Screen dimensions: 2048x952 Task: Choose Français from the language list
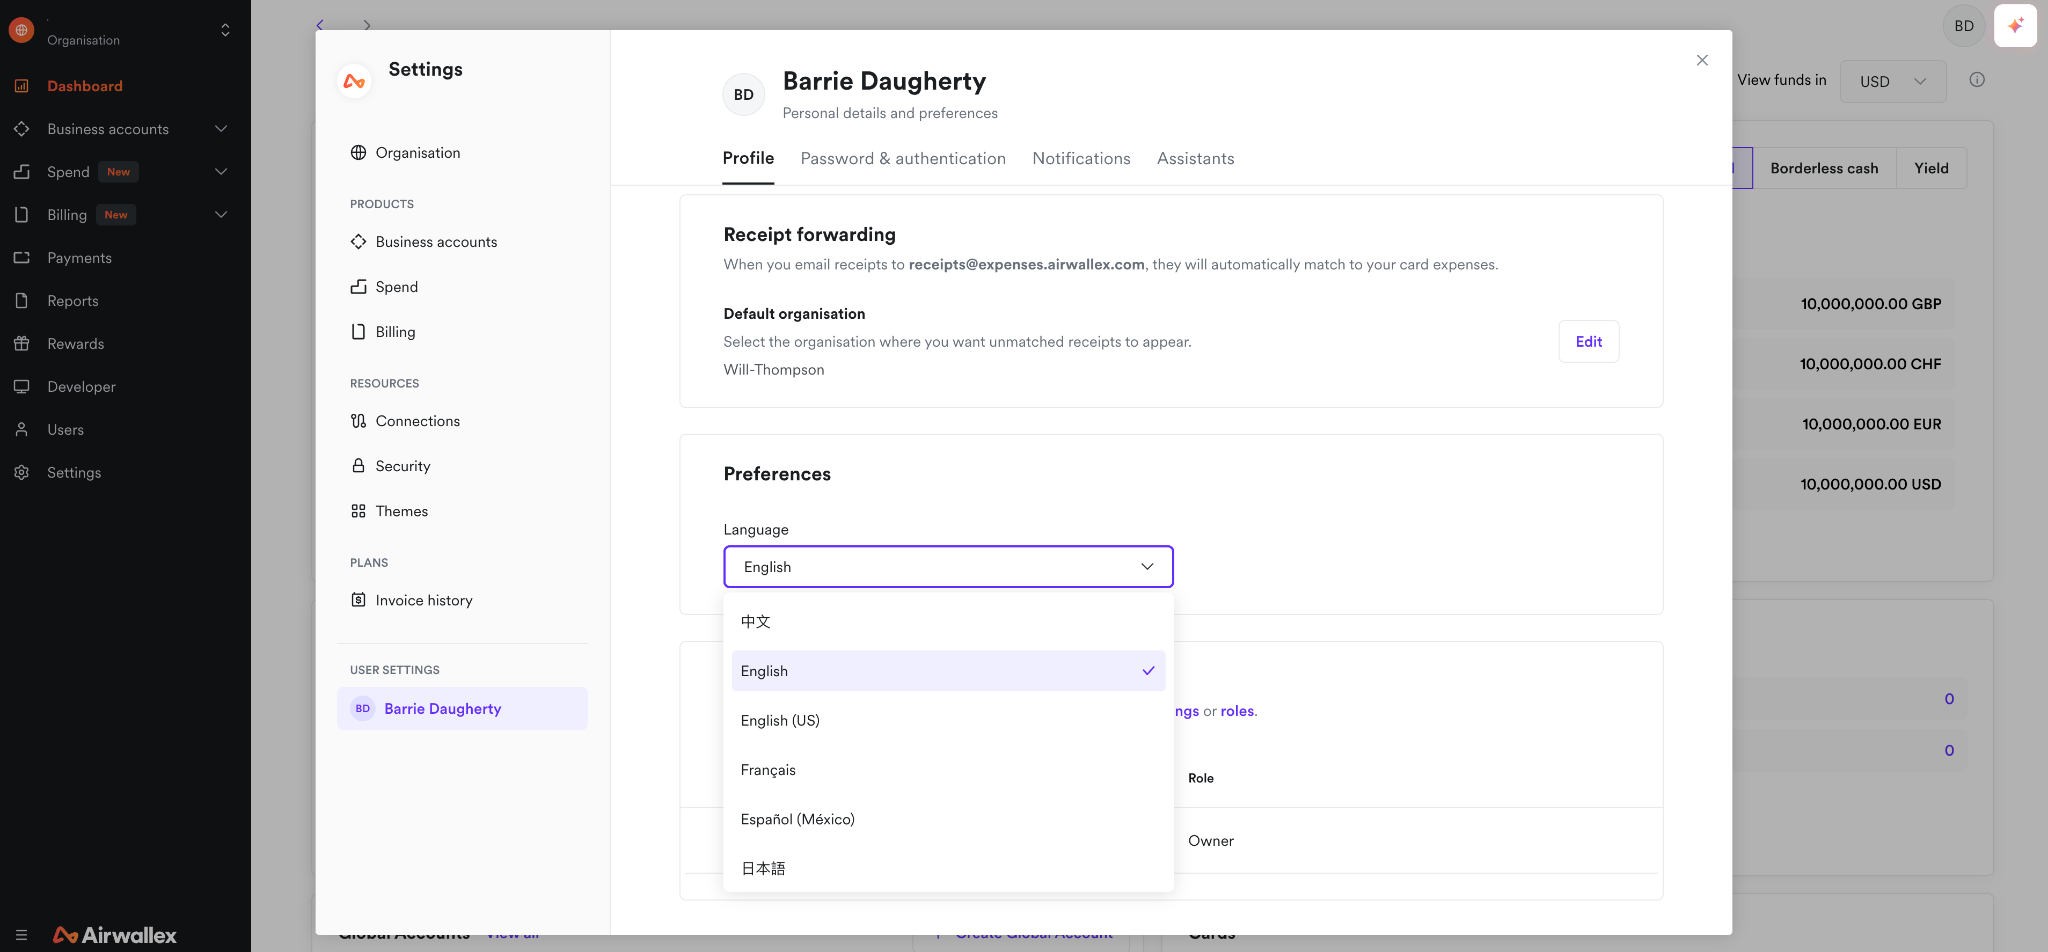(948, 770)
